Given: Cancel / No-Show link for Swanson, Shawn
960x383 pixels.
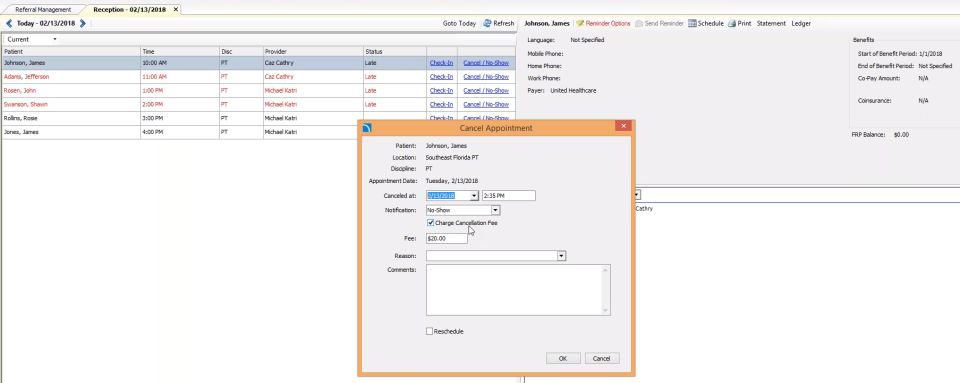Looking at the screenshot, I should [x=486, y=105].
